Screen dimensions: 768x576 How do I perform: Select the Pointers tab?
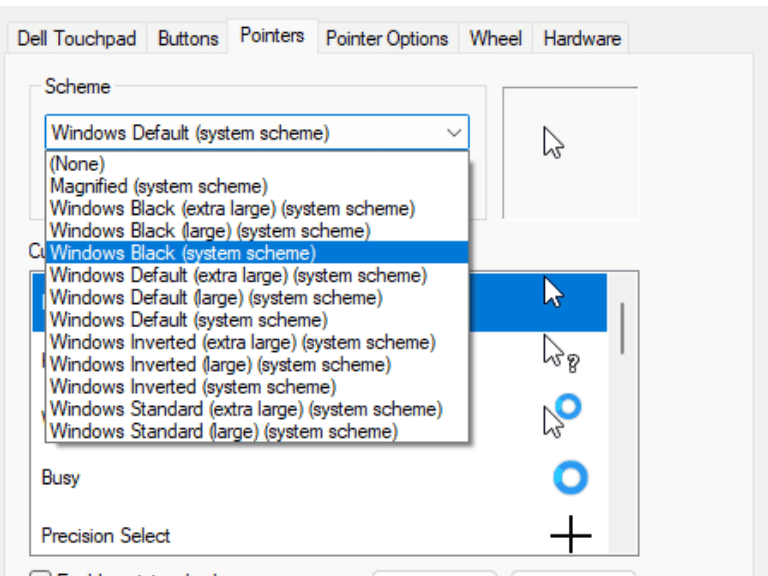coord(272,36)
